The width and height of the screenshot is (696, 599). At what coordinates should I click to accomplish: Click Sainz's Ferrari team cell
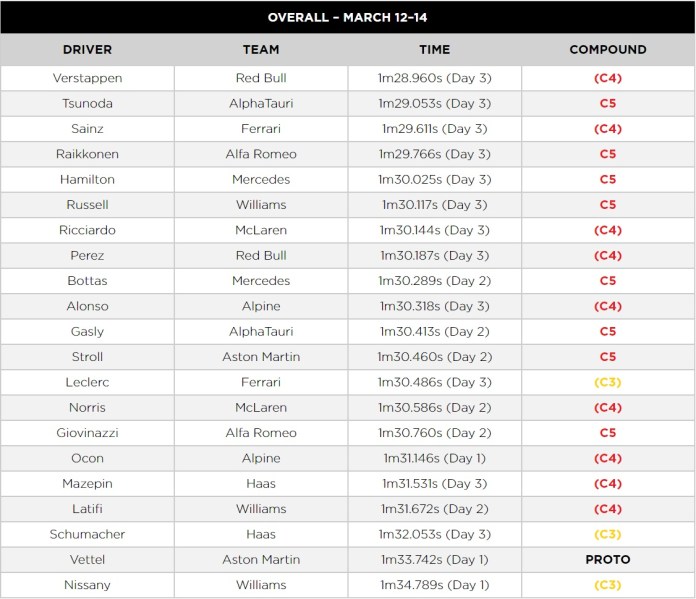click(x=261, y=129)
